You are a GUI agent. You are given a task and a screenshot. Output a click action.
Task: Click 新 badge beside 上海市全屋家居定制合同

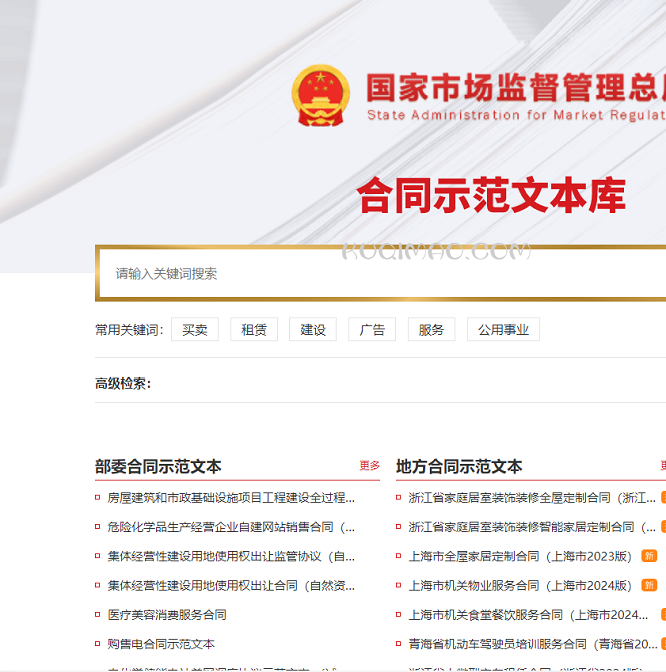[x=649, y=556]
